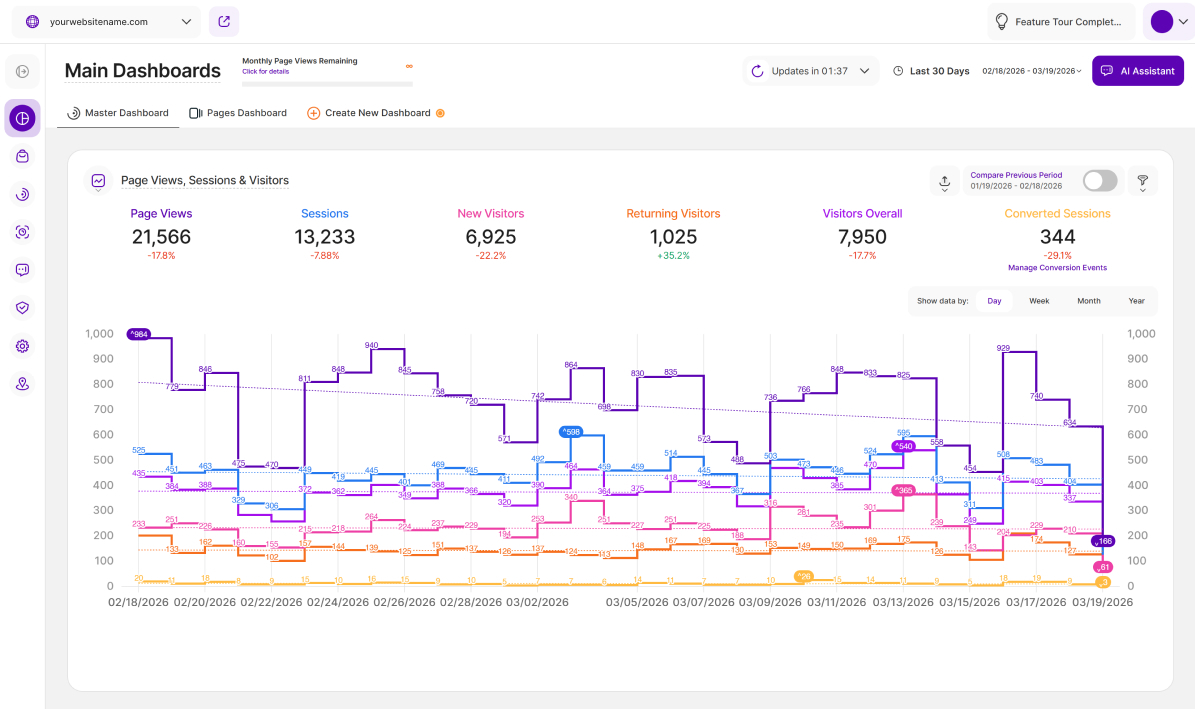Viewport: 1195px width, 709px height.
Task: Click the Monthly Page Views Remaining progress bar
Action: tap(327, 83)
